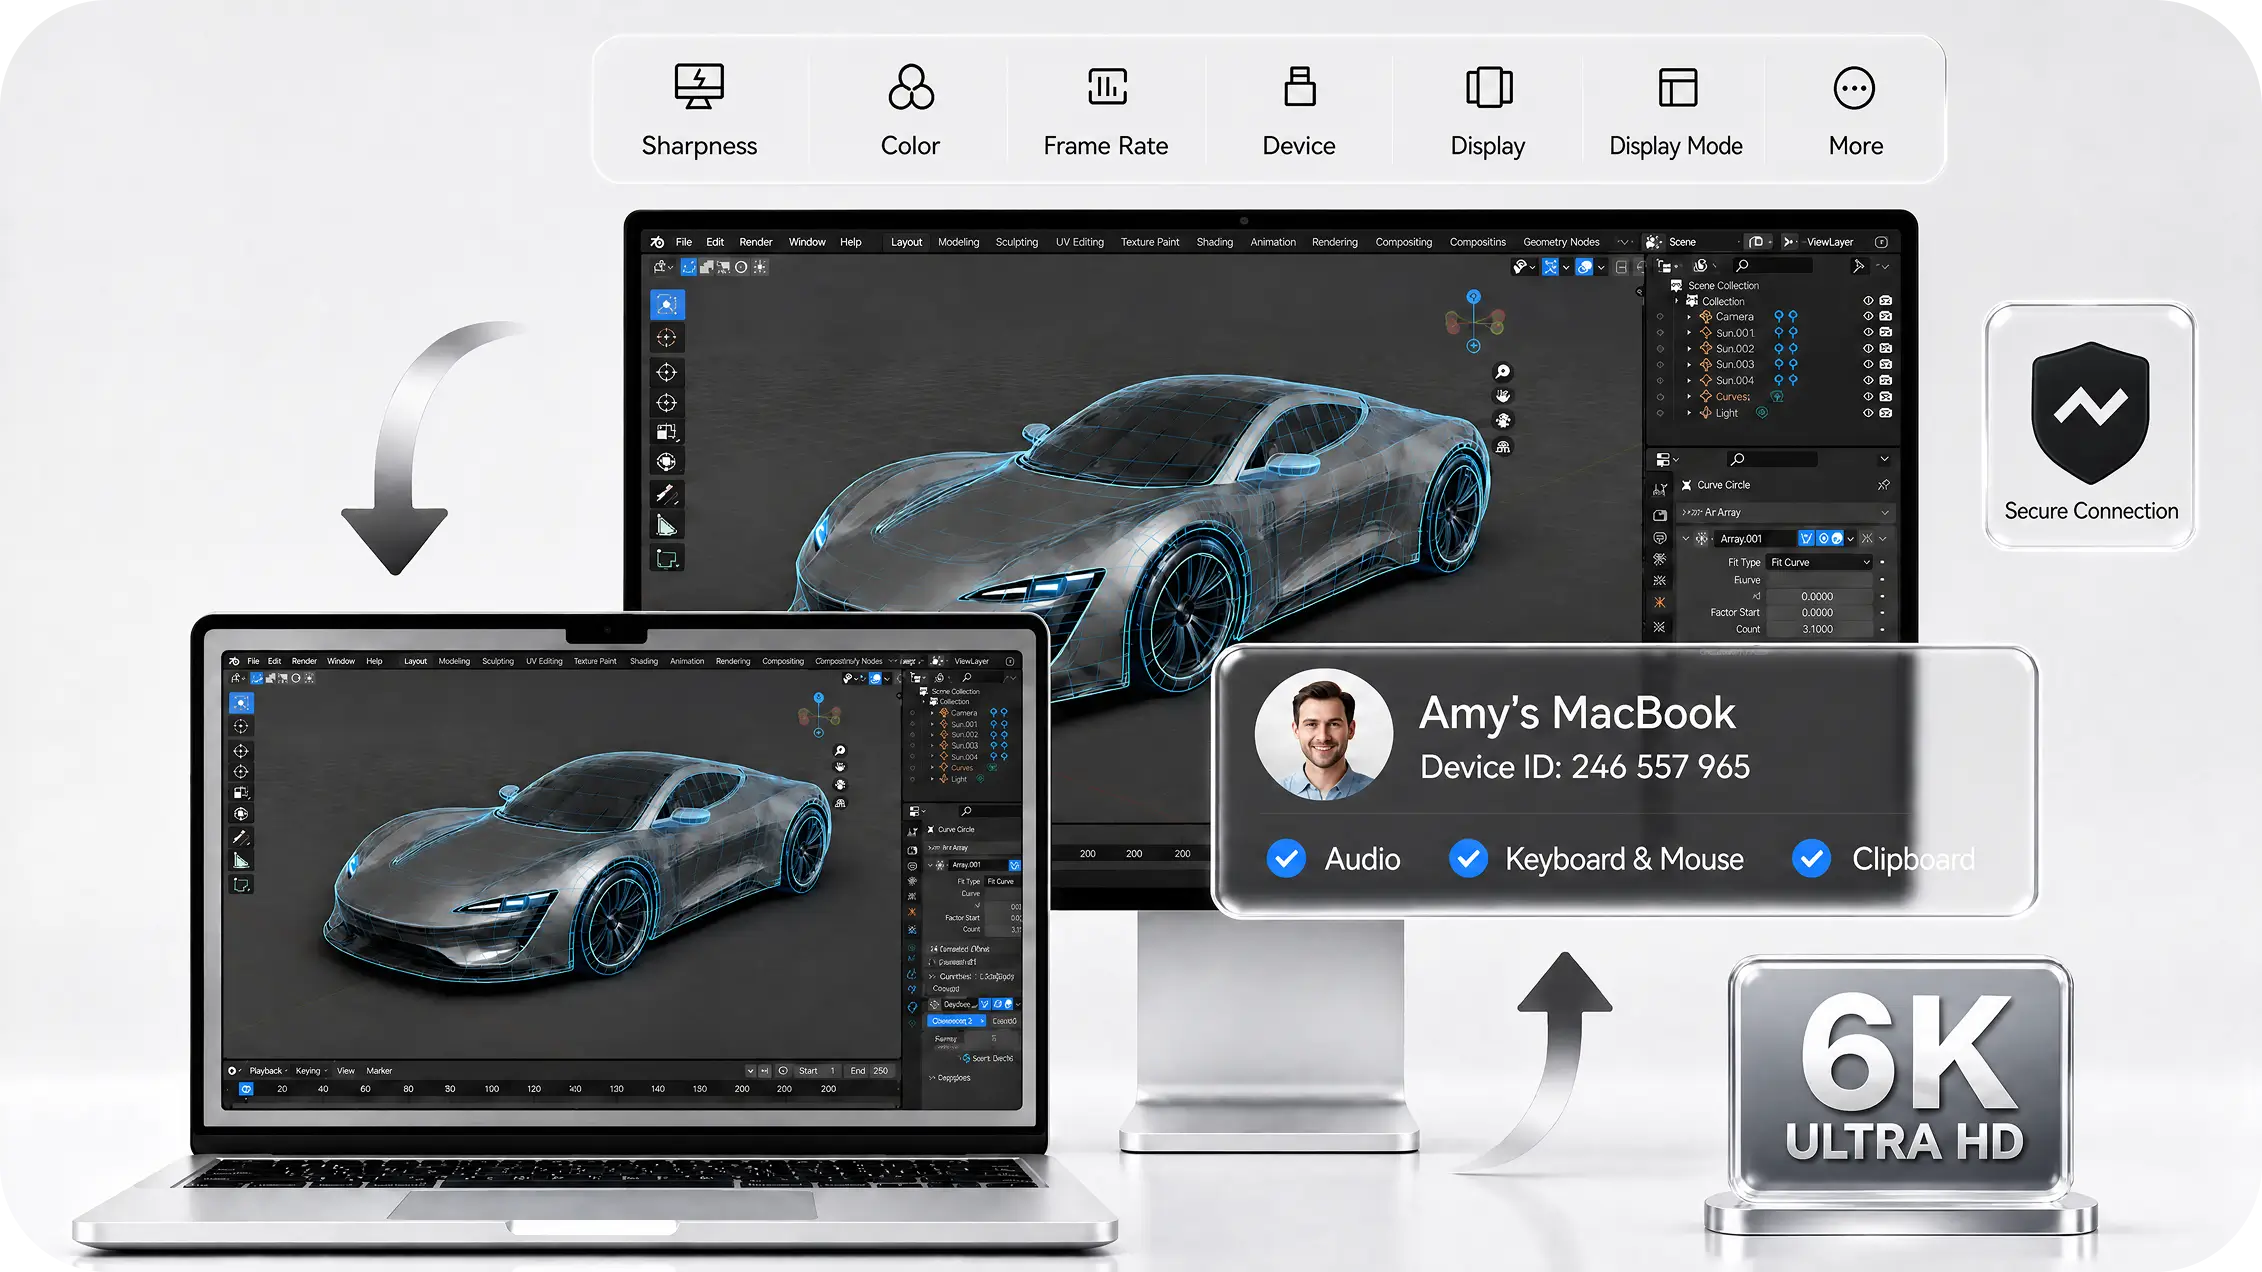Screen dimensions: 2262x1272
Task: Open the Frame Rate option
Action: pyautogui.click(x=1105, y=110)
